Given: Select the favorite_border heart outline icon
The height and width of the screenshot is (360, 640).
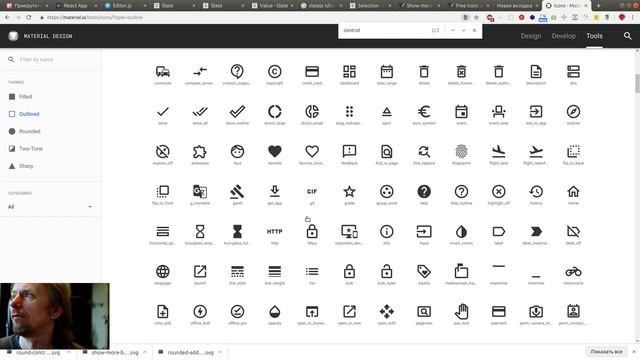Looking at the screenshot, I should [312, 151].
